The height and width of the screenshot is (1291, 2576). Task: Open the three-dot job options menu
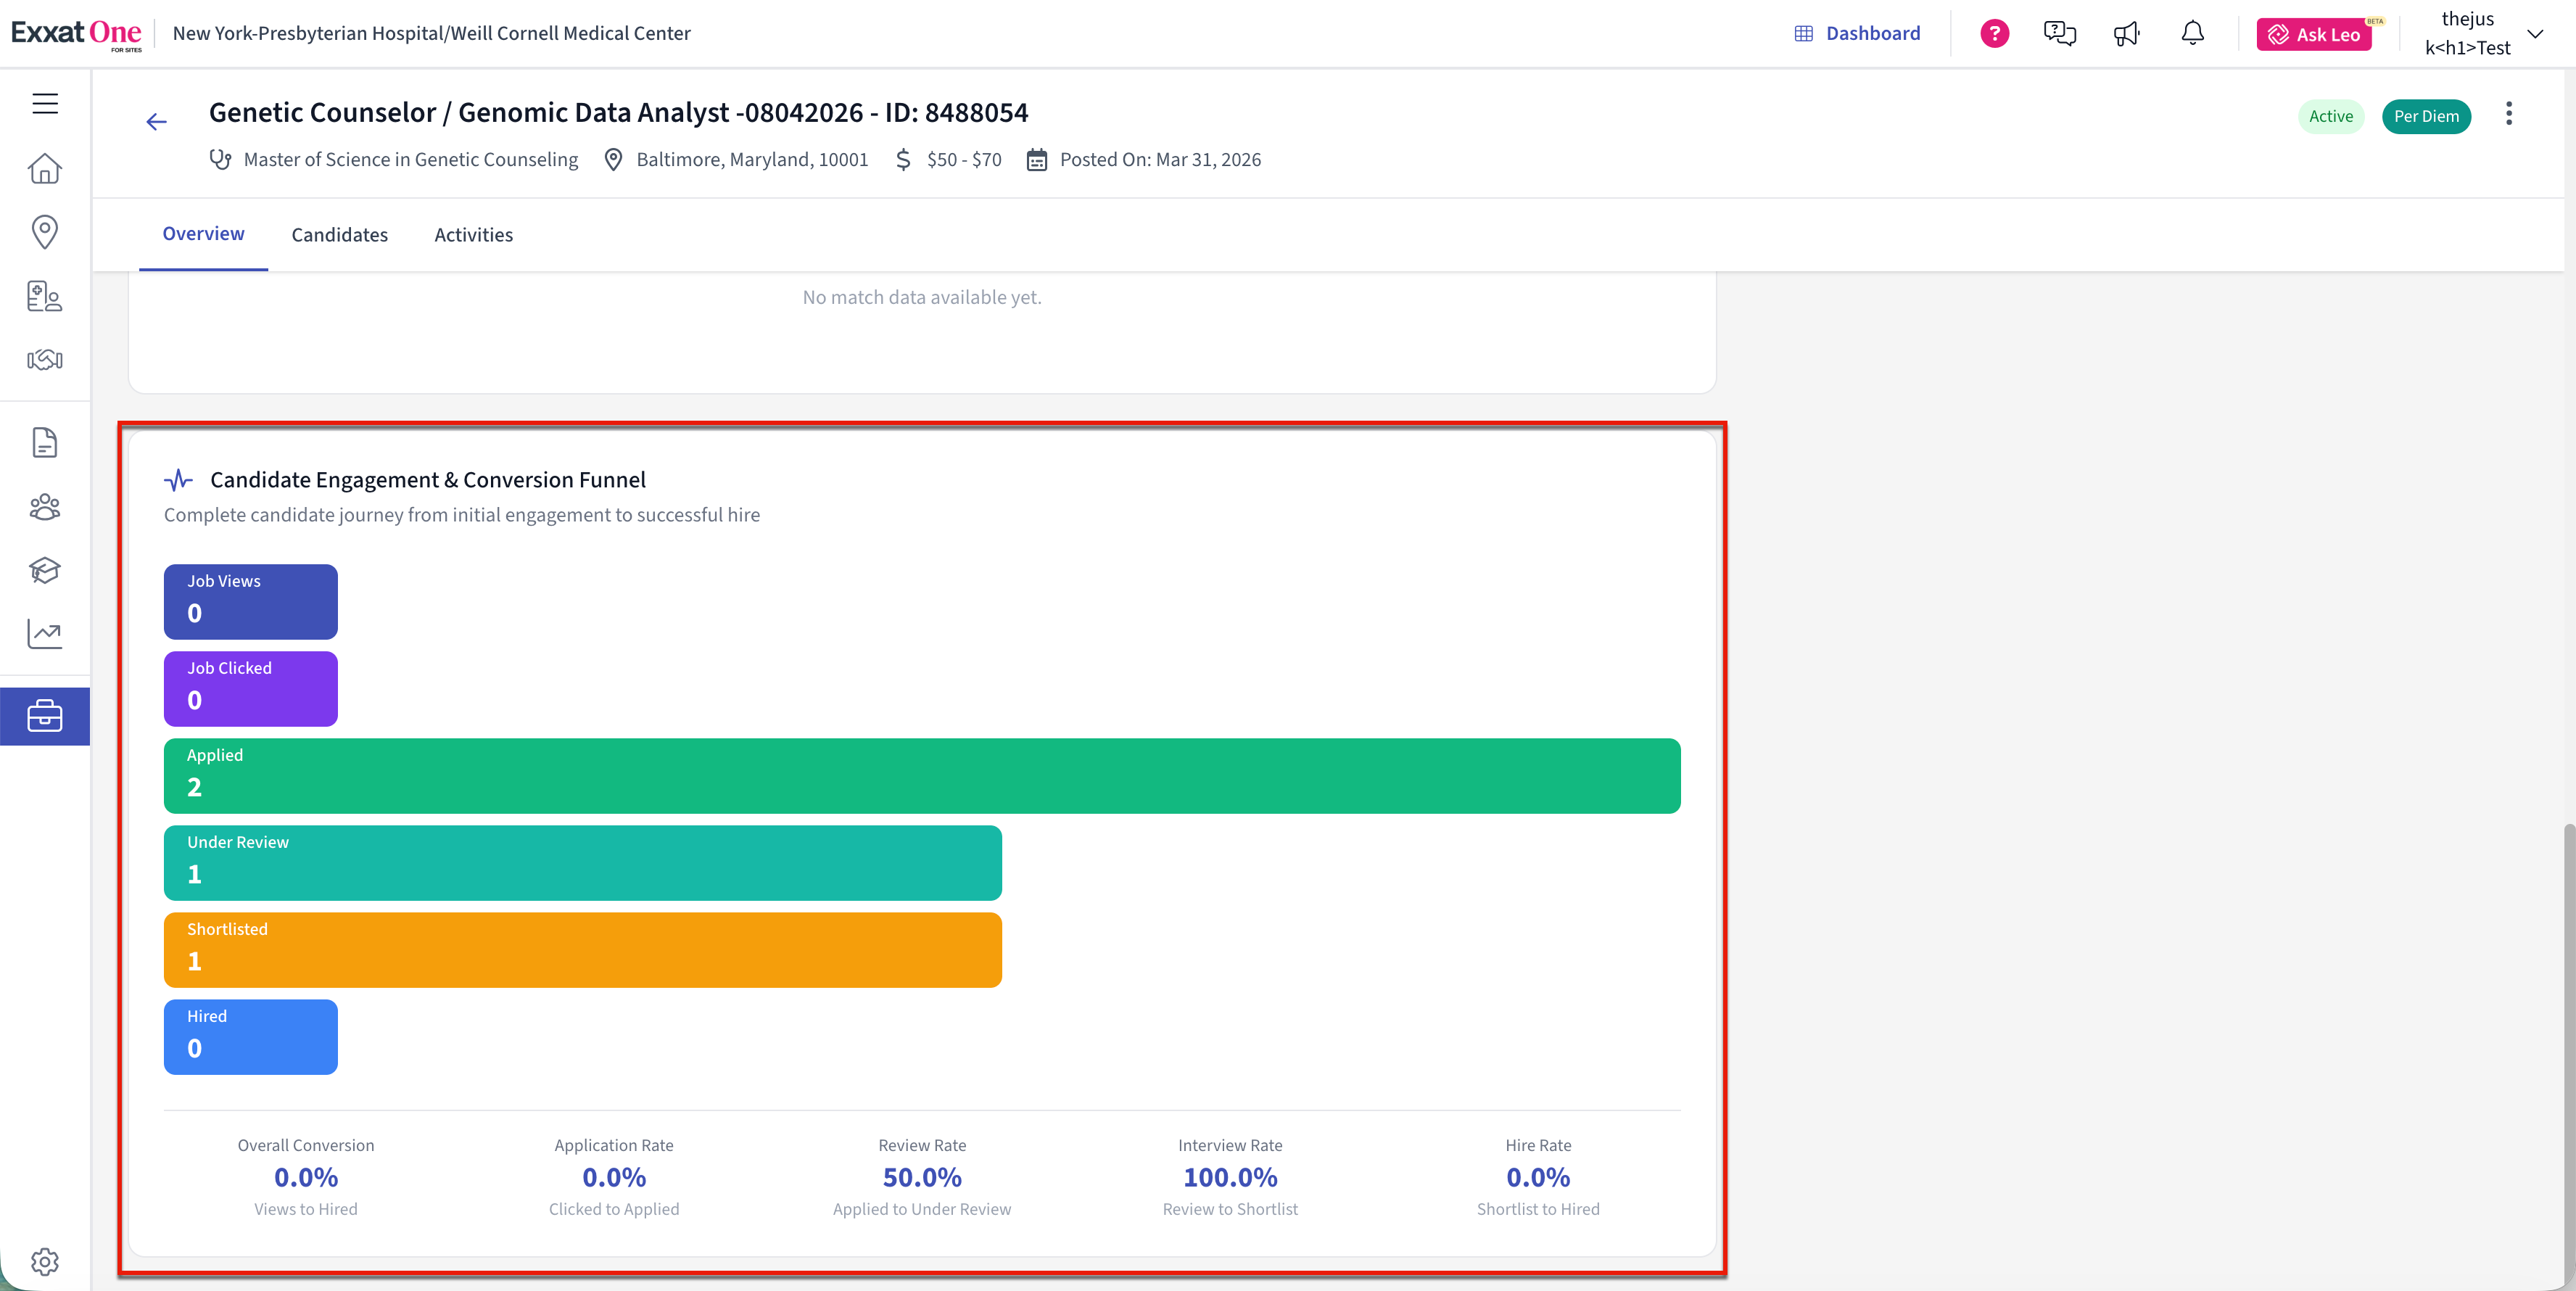(x=2508, y=114)
